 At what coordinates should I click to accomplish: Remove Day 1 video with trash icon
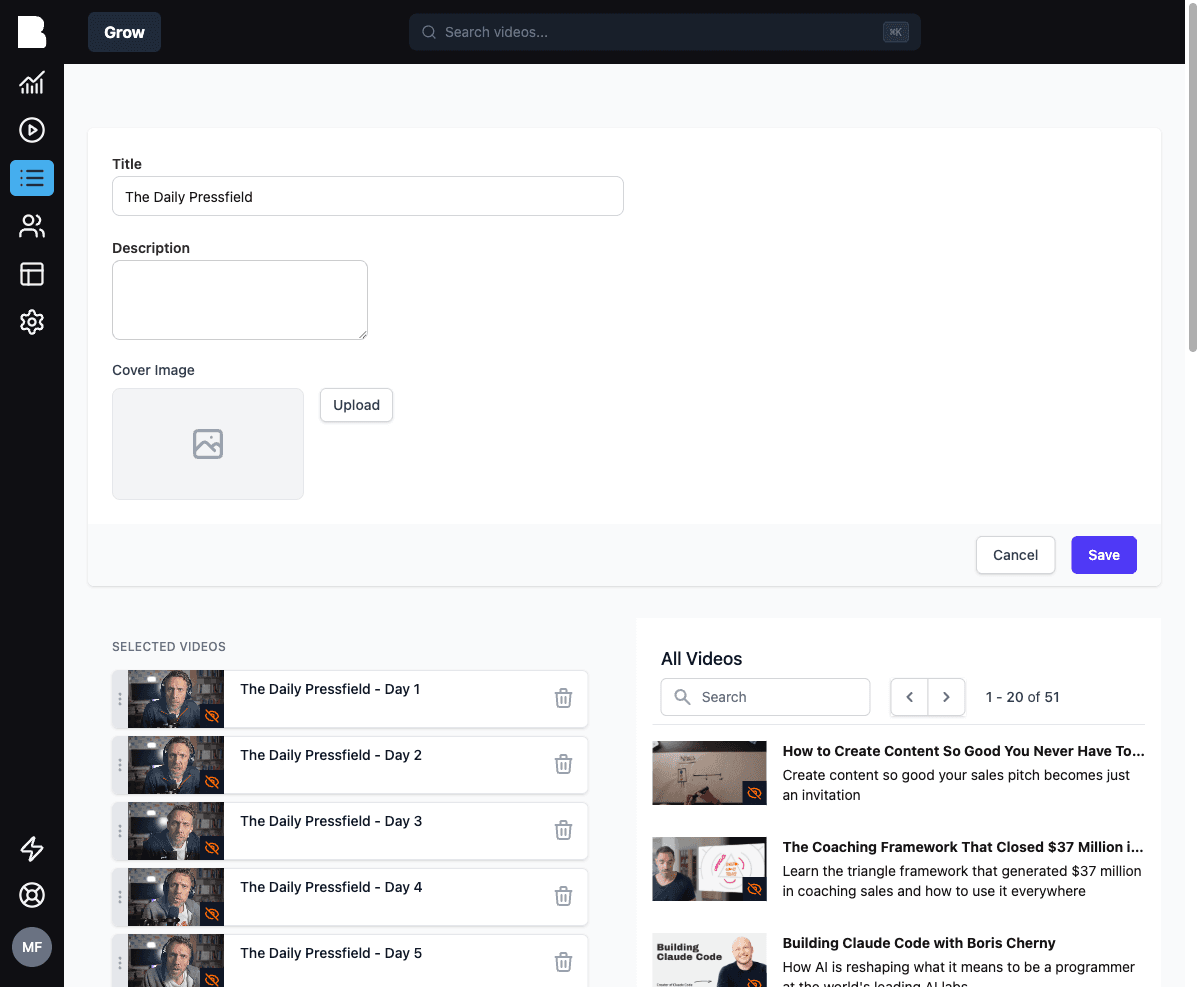563,698
